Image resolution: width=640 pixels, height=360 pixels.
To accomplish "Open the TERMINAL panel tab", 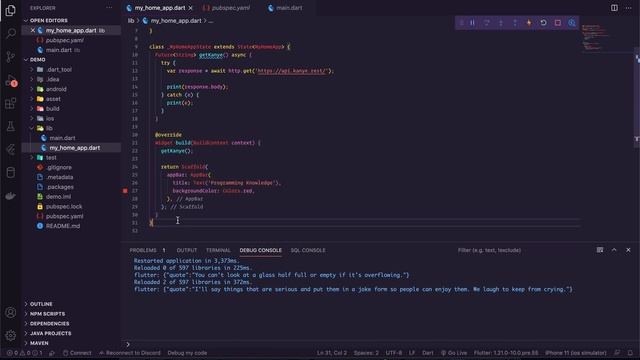I will coord(218,250).
